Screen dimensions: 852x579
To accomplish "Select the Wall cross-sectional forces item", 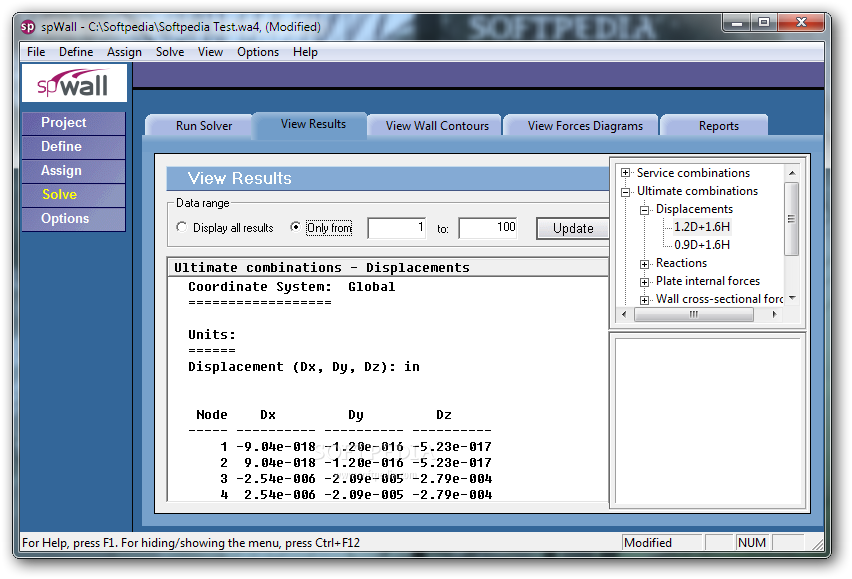I will [x=719, y=299].
